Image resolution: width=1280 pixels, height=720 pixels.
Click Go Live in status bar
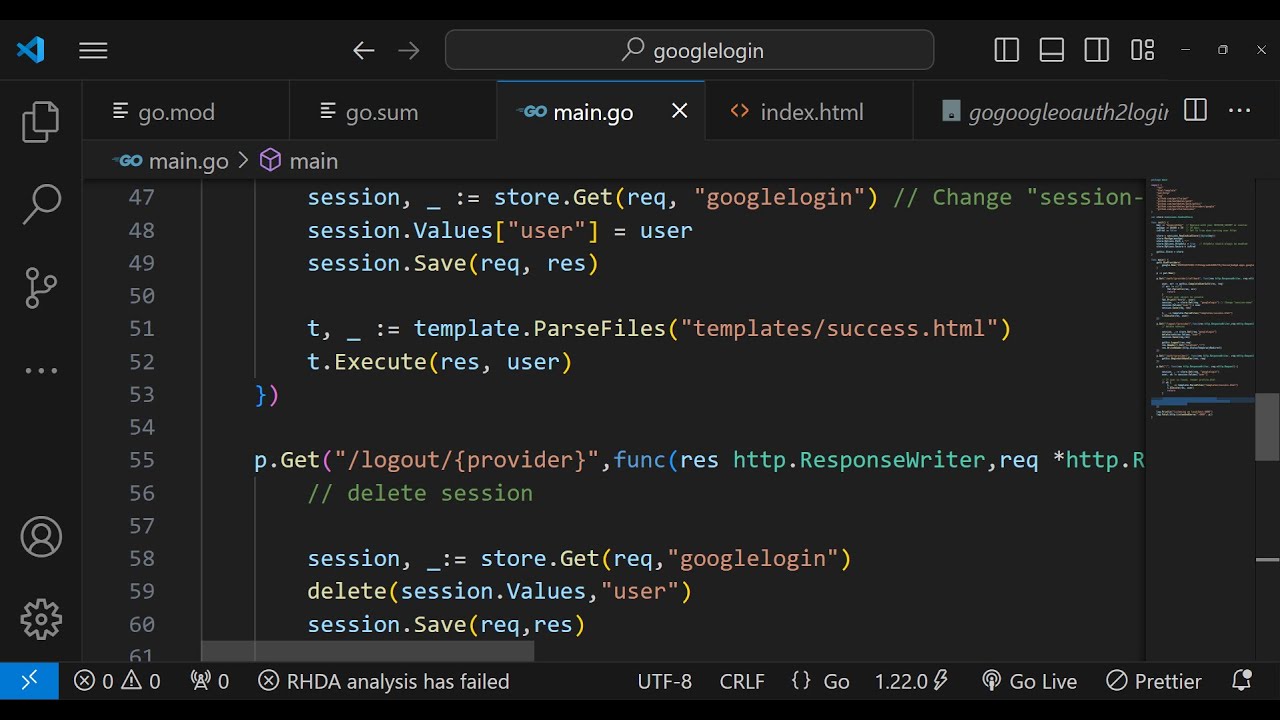[1029, 681]
